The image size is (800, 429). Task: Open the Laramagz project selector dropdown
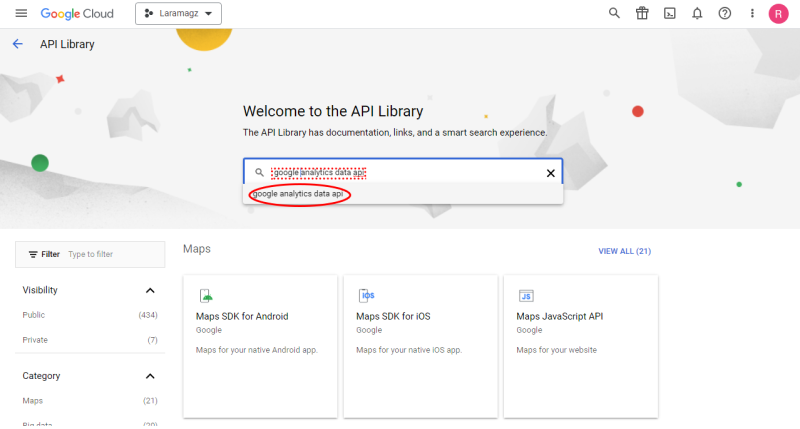coord(178,13)
